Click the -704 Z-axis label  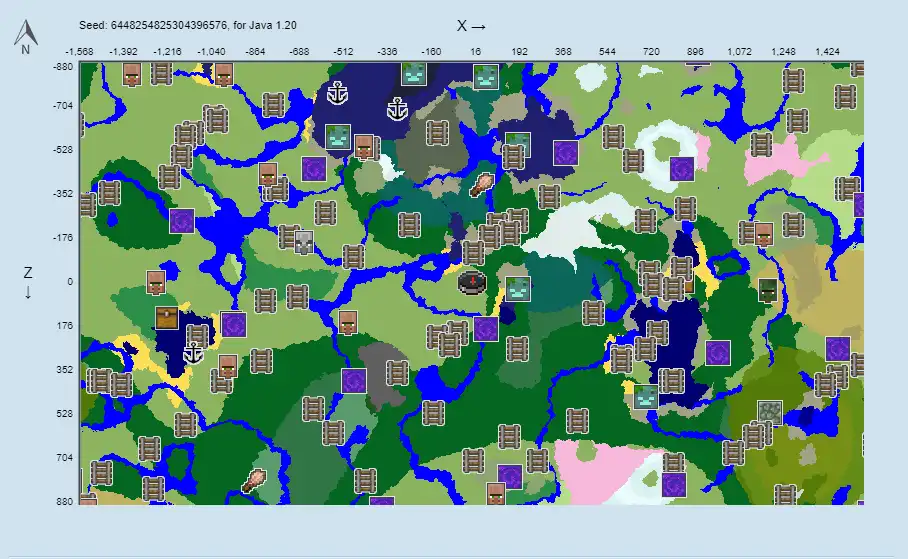click(63, 105)
